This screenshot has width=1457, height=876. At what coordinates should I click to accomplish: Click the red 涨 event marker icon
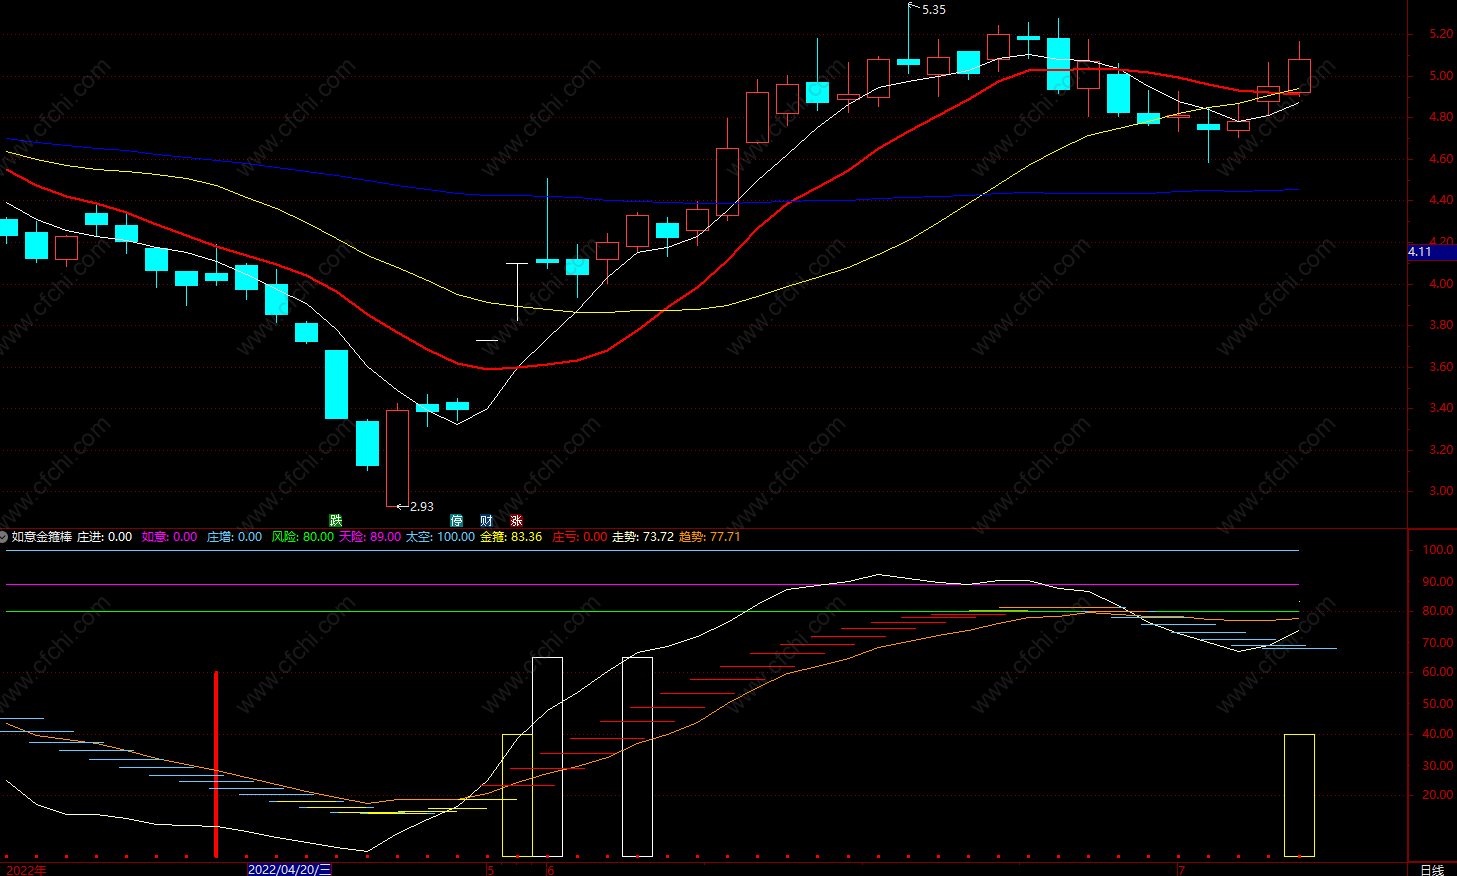click(x=516, y=520)
